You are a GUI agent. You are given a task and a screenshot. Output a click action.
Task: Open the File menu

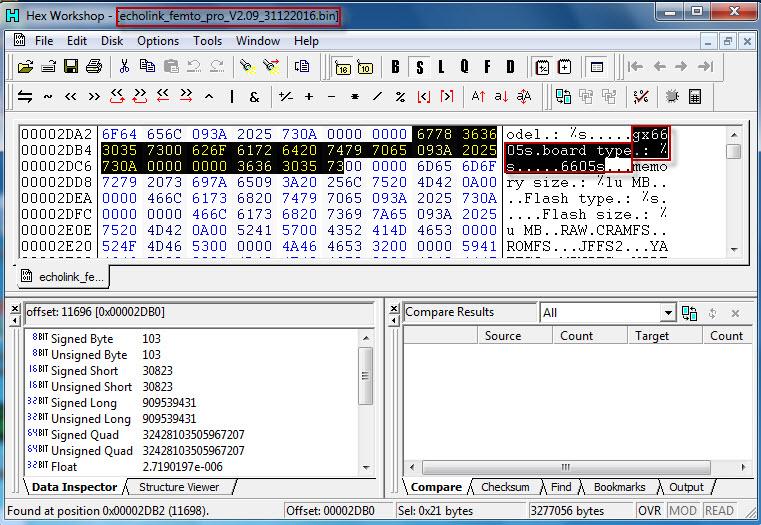pyautogui.click(x=44, y=41)
